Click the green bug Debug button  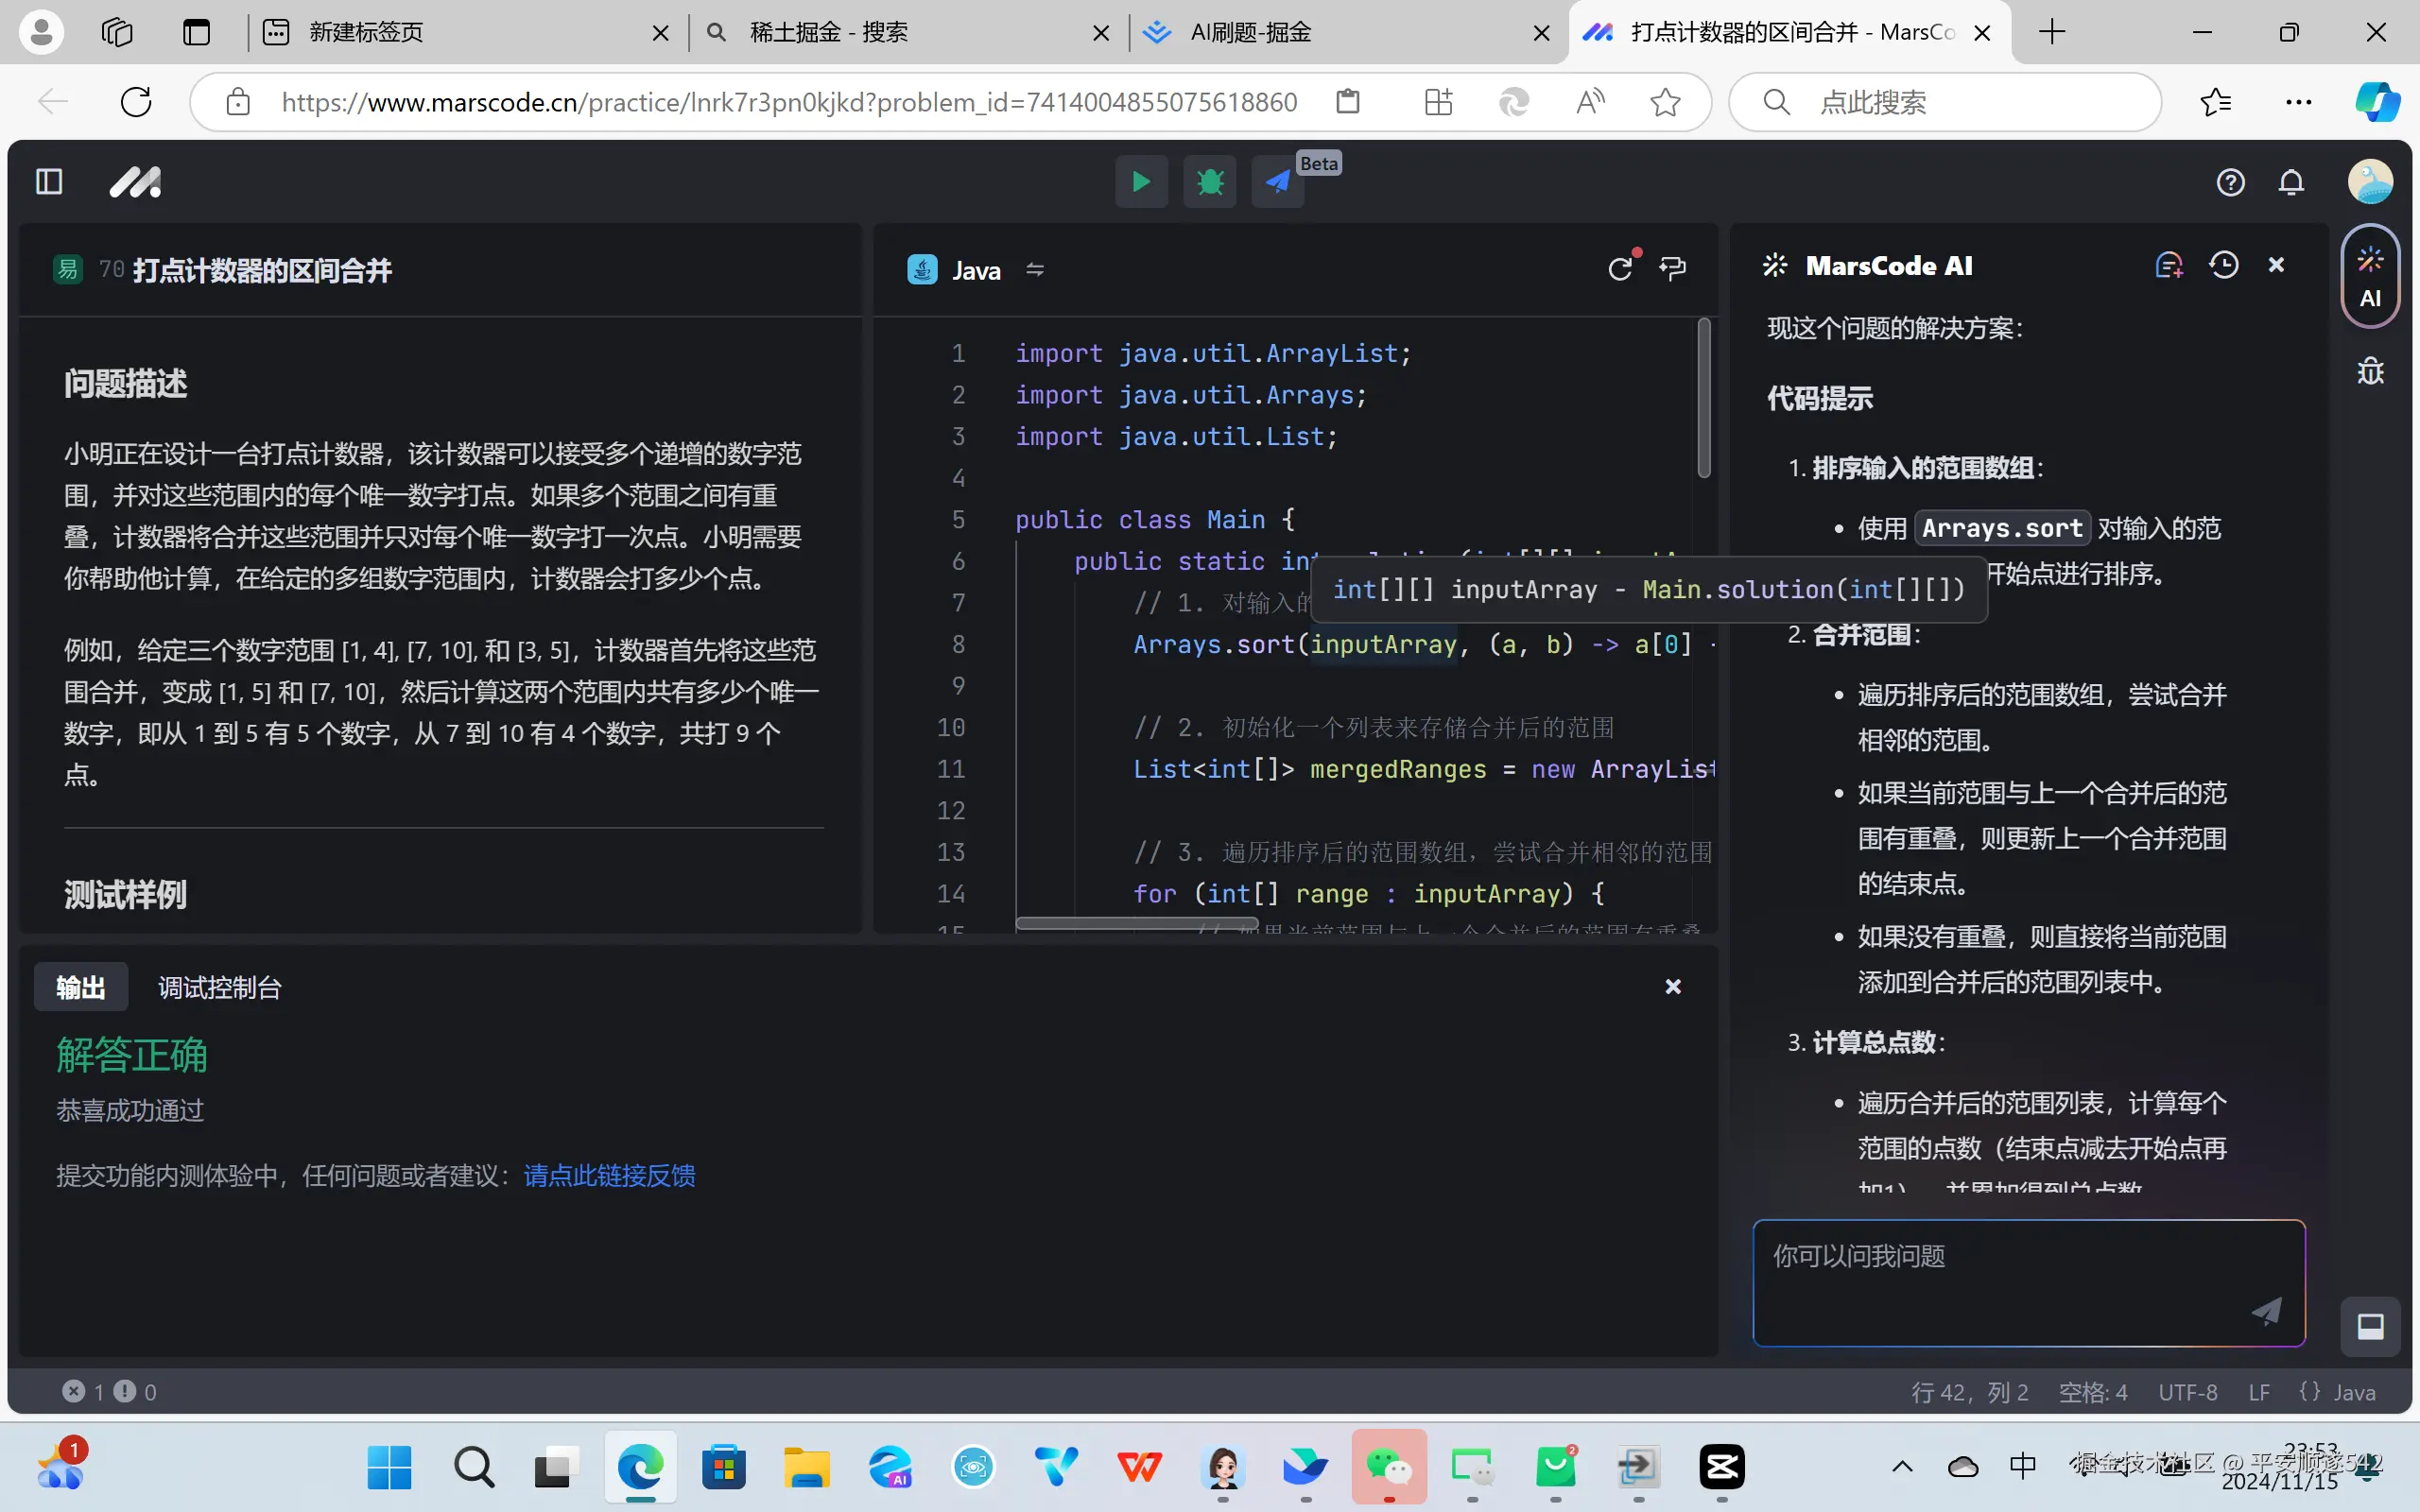[x=1210, y=182]
